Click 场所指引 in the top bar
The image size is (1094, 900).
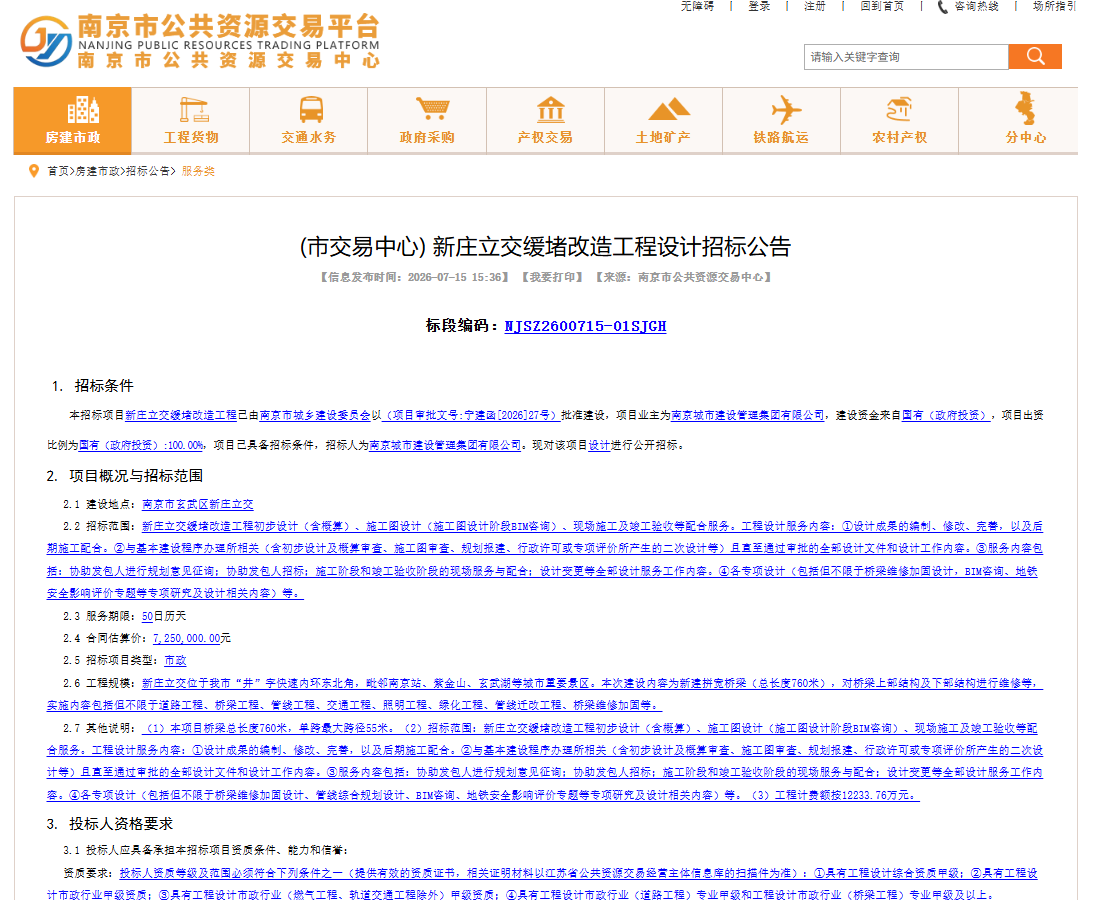click(1055, 6)
